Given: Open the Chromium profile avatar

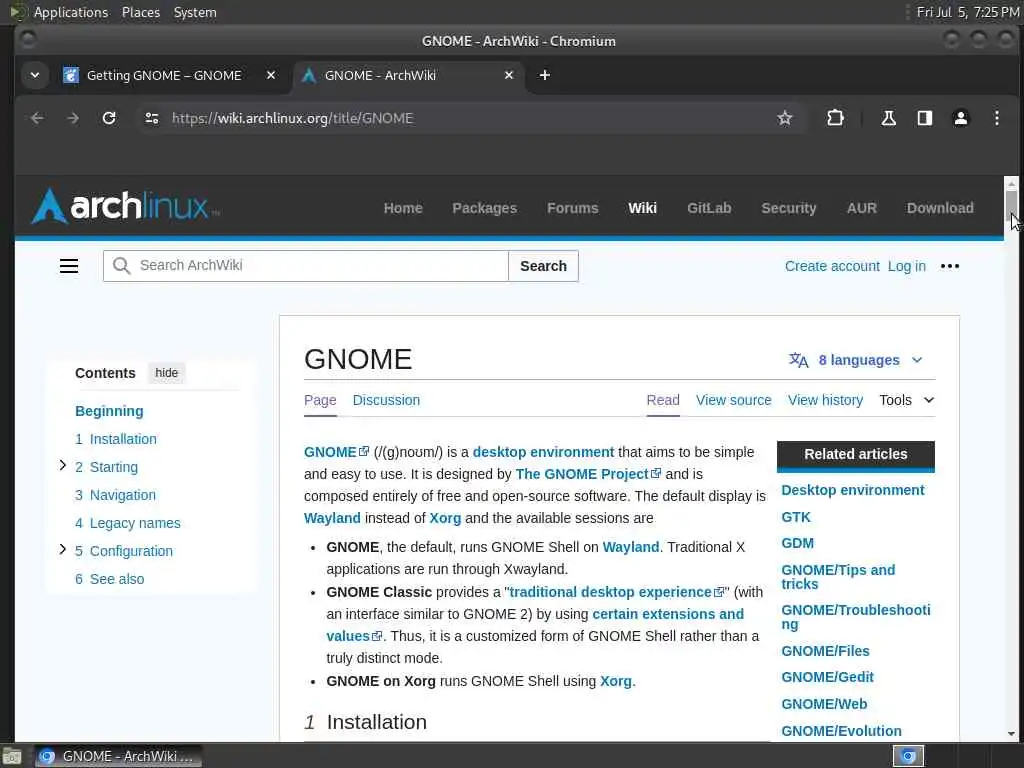Looking at the screenshot, I should (961, 118).
